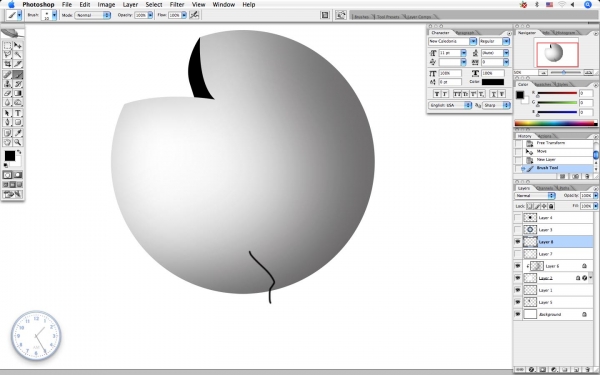Viewport: 600px width, 375px height.
Task: Select the Eyedropper tool
Action: (x=18, y=133)
